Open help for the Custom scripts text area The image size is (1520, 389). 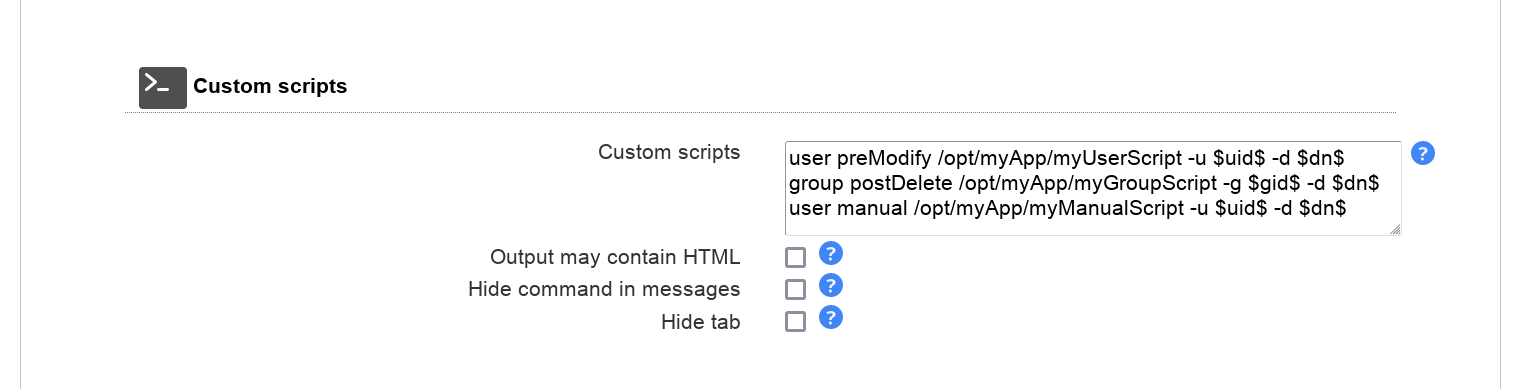(1423, 153)
